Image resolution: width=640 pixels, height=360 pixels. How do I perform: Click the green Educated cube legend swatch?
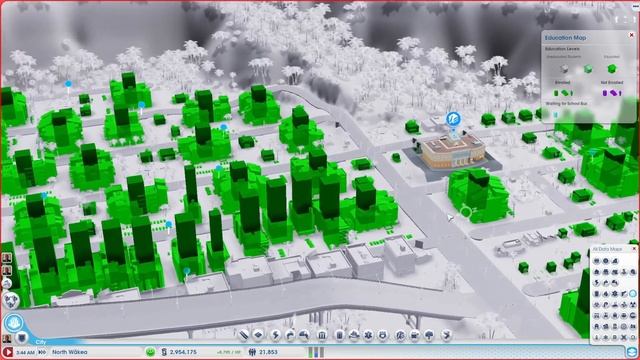click(x=611, y=69)
